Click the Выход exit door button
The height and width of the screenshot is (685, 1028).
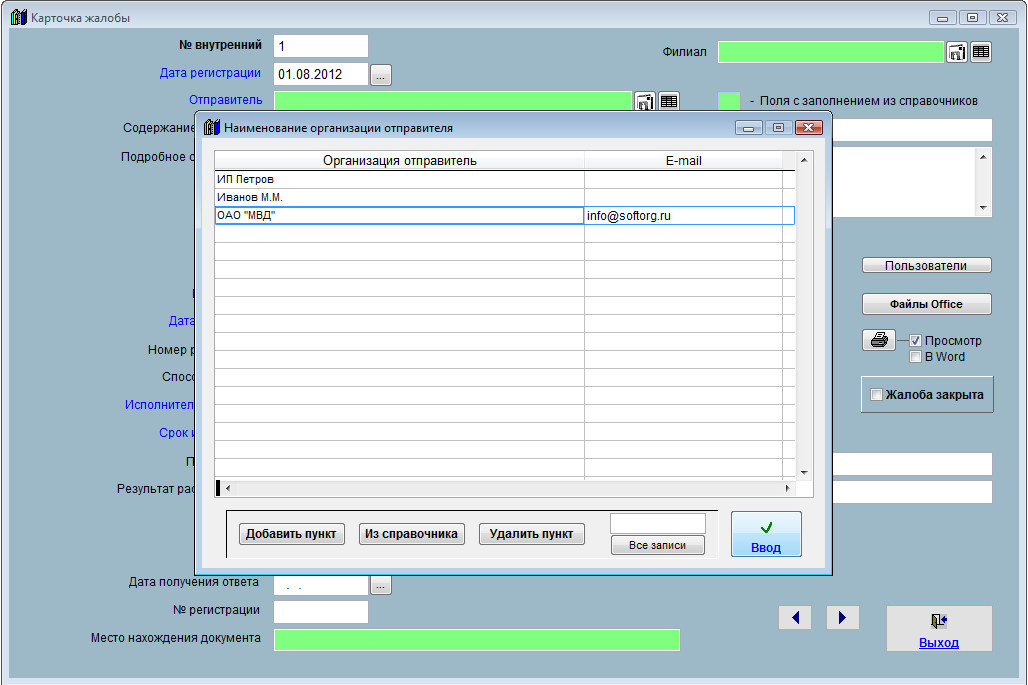939,629
